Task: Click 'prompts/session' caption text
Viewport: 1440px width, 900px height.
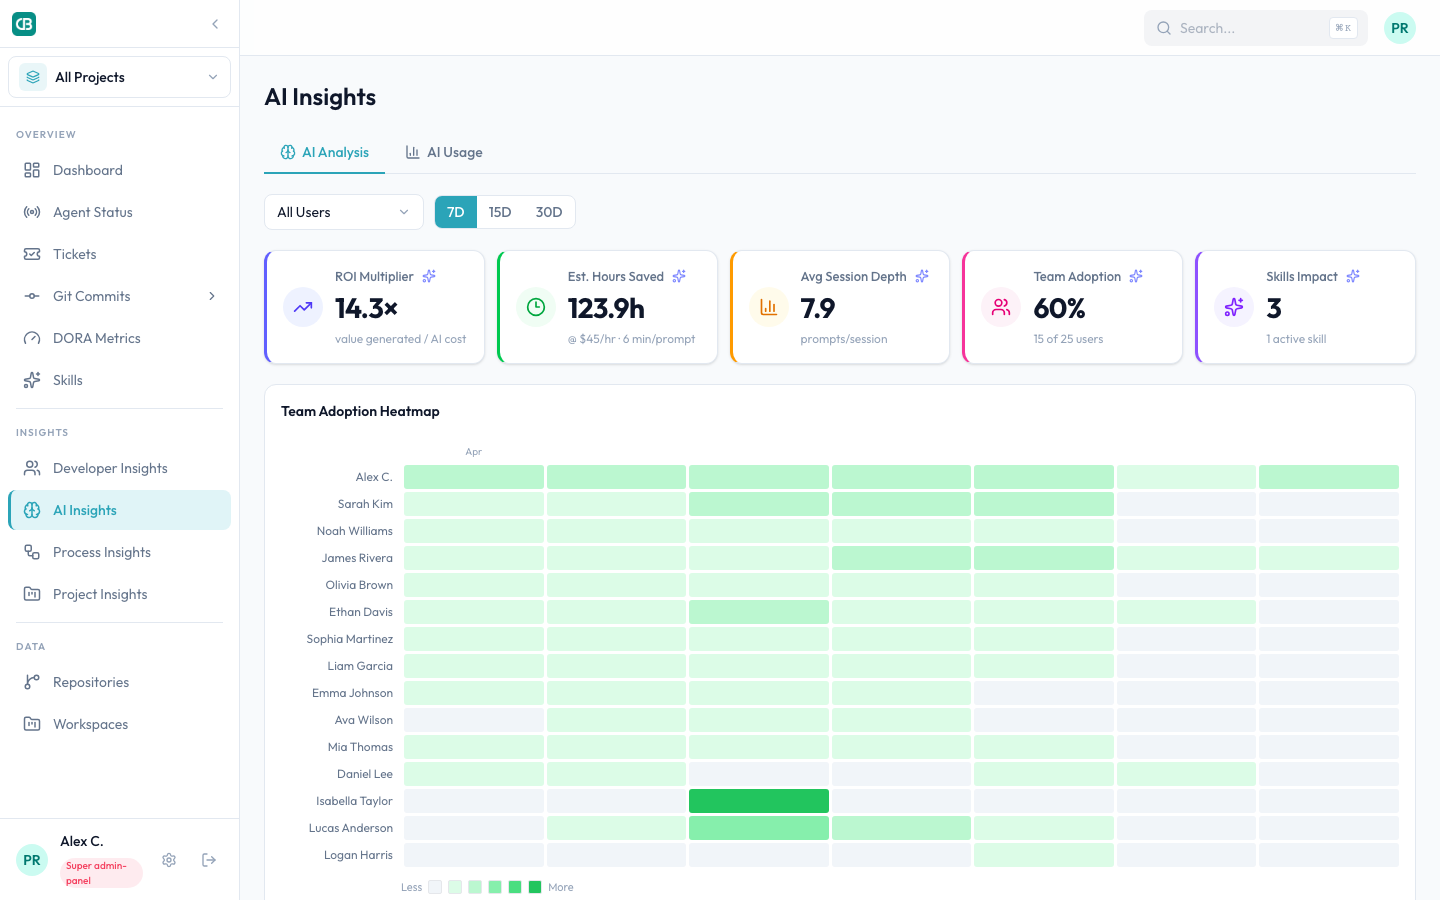Action: [x=844, y=339]
